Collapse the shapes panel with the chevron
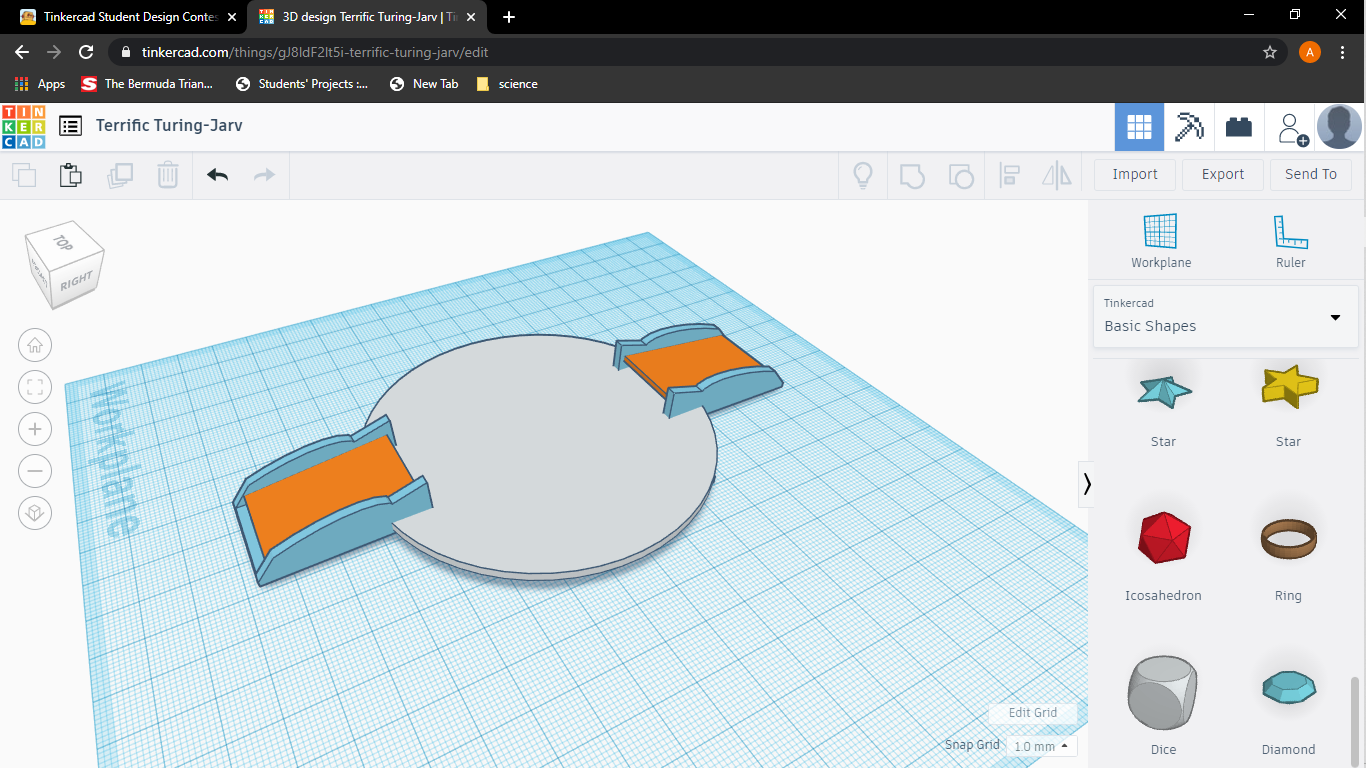Screen dimensions: 1366x768 coord(1086,484)
